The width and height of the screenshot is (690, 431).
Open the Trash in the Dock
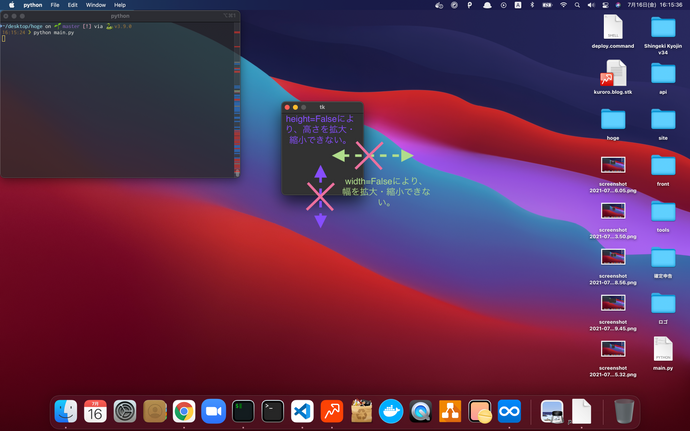click(x=624, y=411)
